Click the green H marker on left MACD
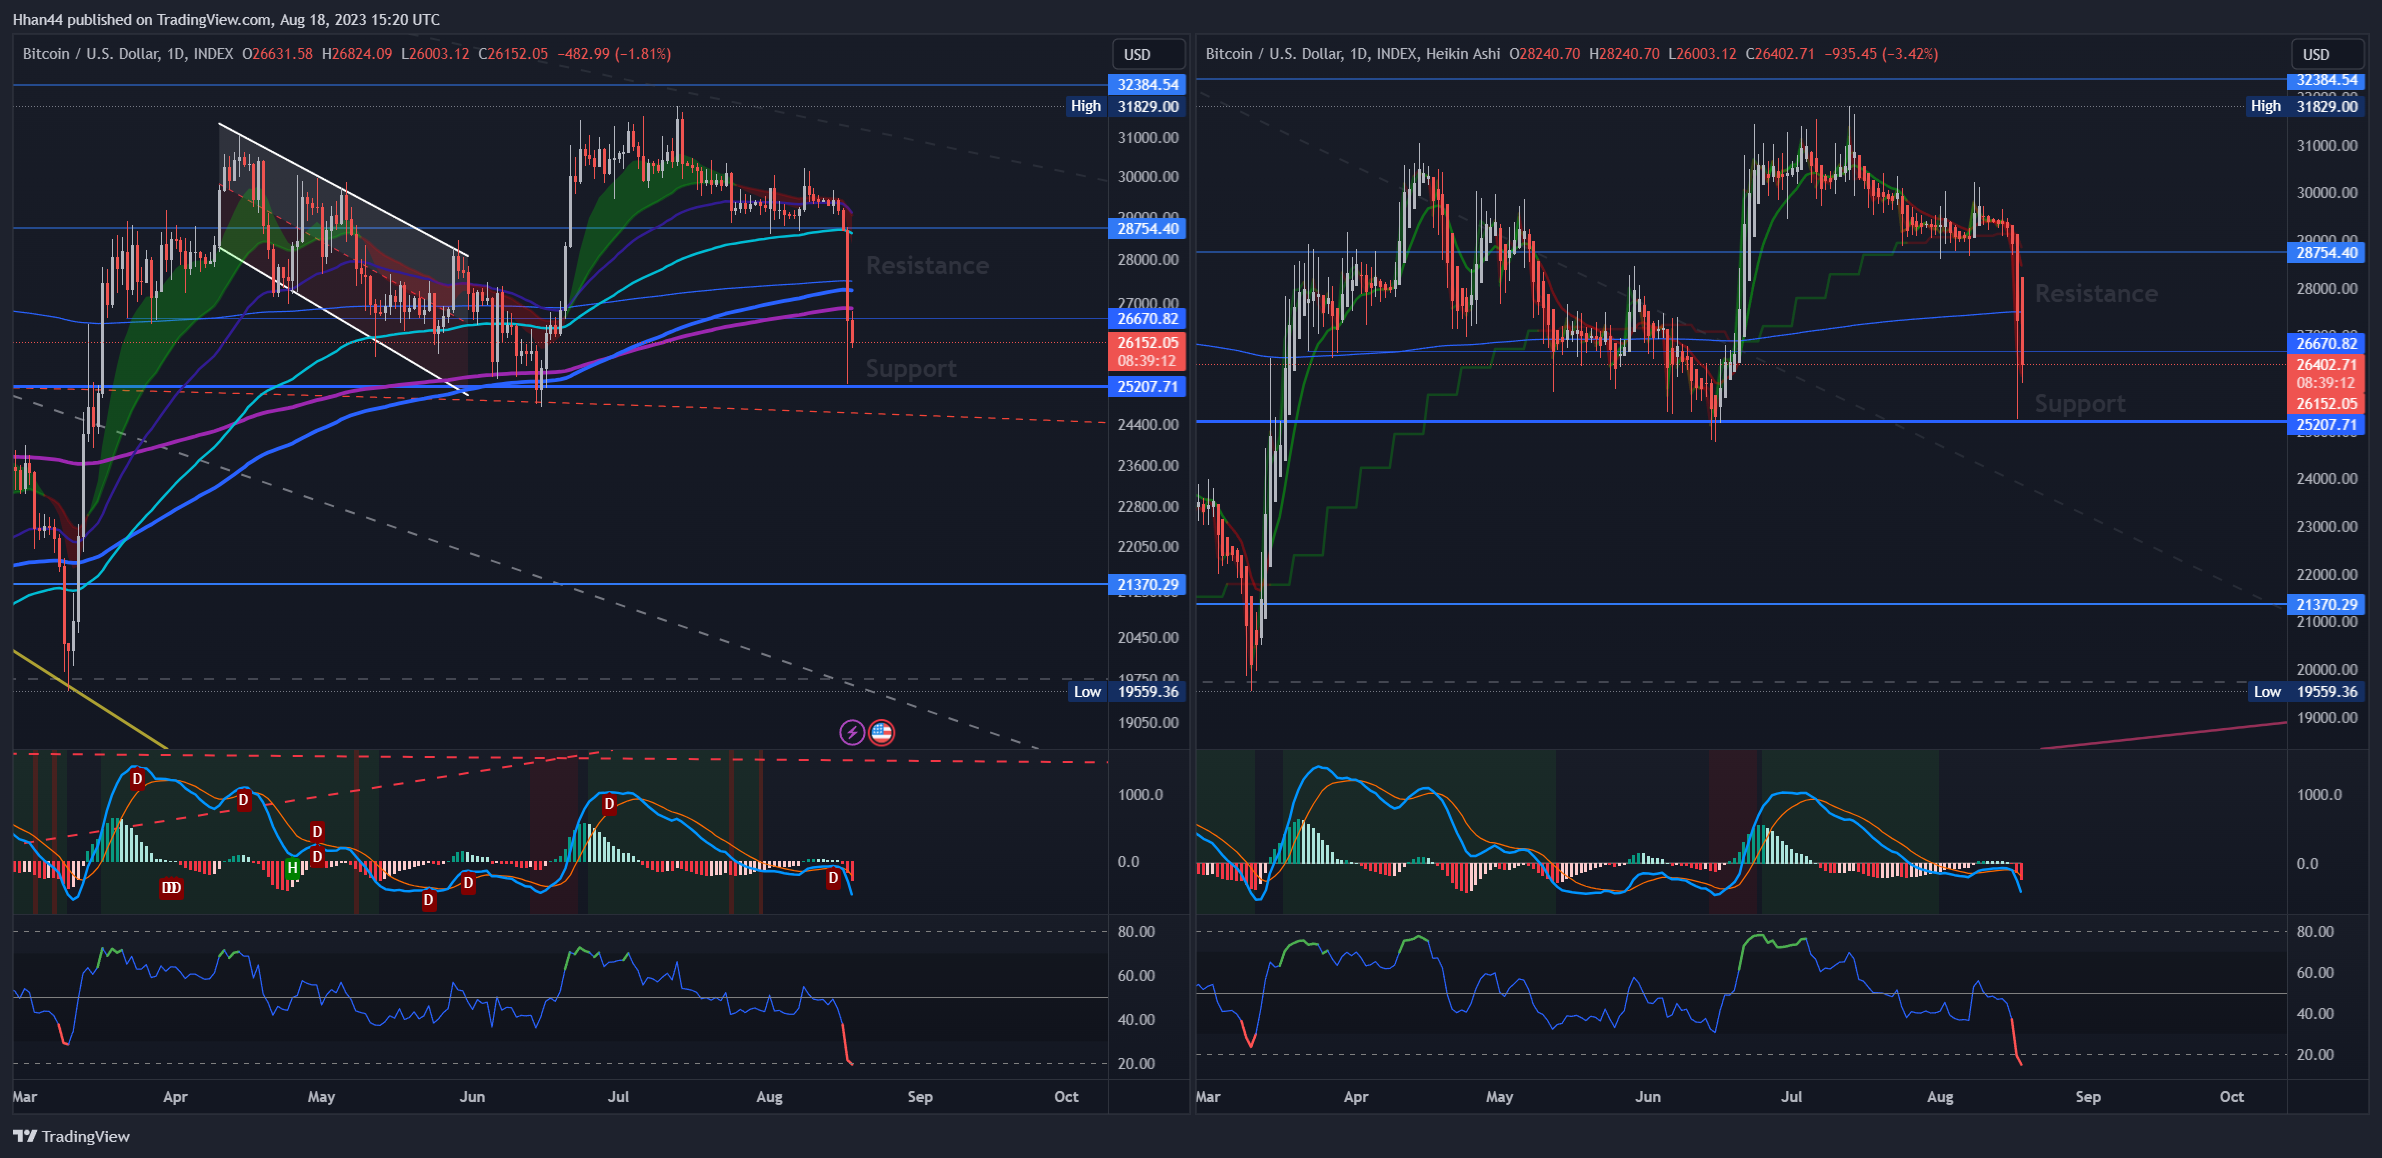The image size is (2382, 1158). [x=292, y=868]
